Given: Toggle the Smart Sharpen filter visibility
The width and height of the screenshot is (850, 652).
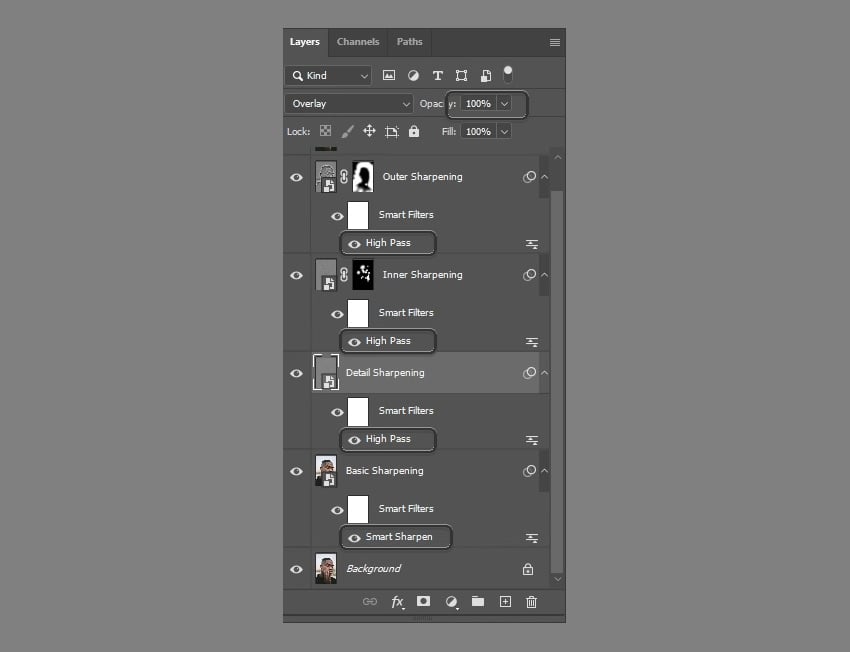Looking at the screenshot, I should [354, 537].
